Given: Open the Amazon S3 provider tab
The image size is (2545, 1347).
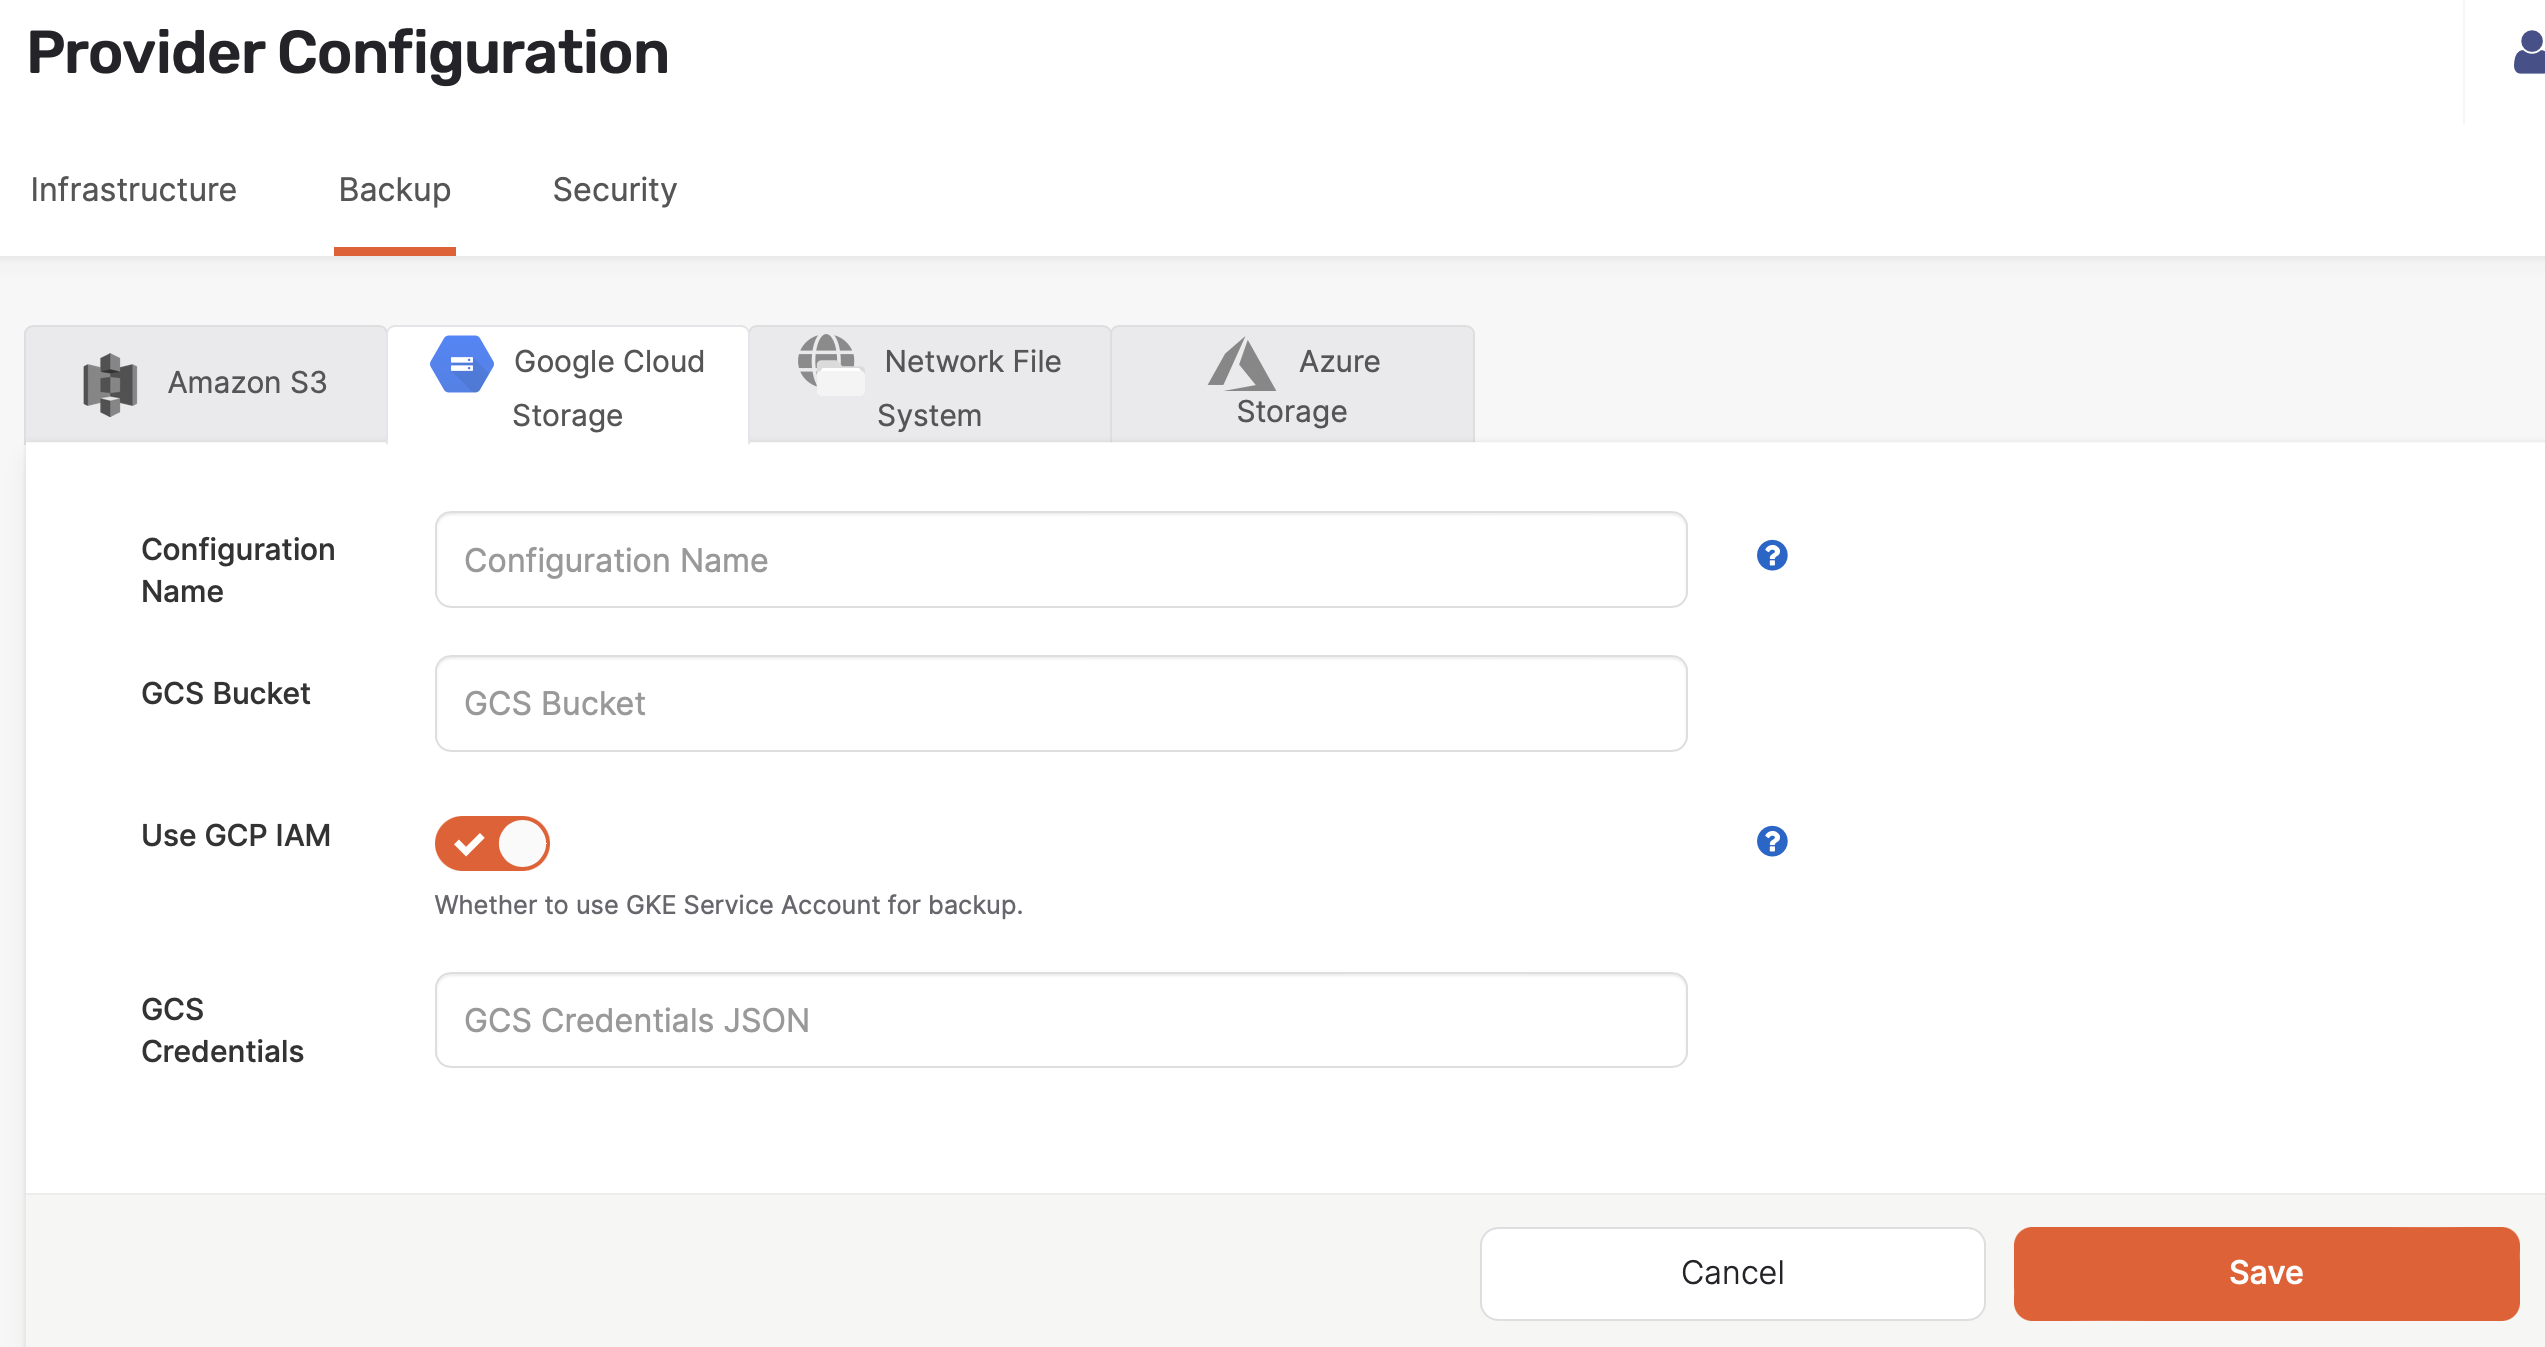Looking at the screenshot, I should point(204,382).
